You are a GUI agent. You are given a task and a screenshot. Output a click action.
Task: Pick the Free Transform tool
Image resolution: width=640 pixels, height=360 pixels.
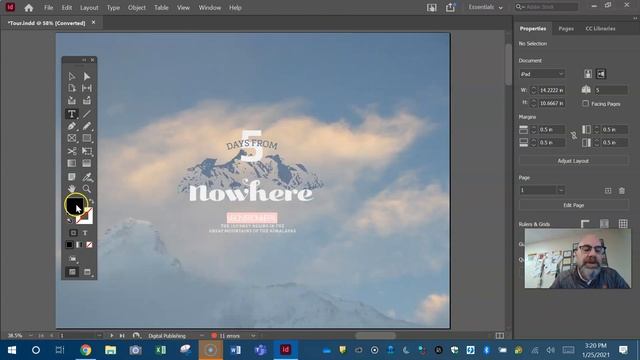[x=87, y=151]
